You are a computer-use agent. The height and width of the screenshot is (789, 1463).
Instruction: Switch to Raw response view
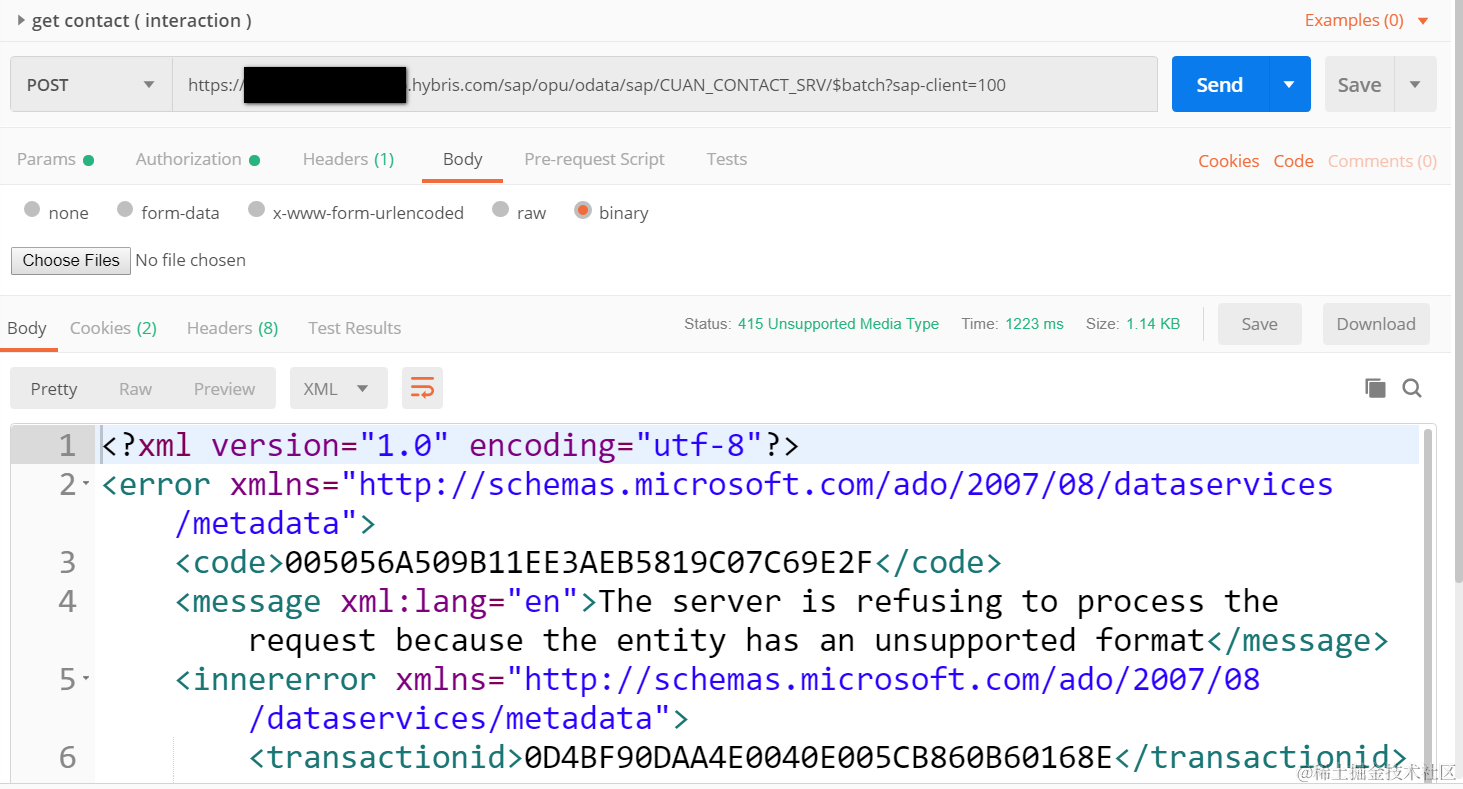point(135,389)
